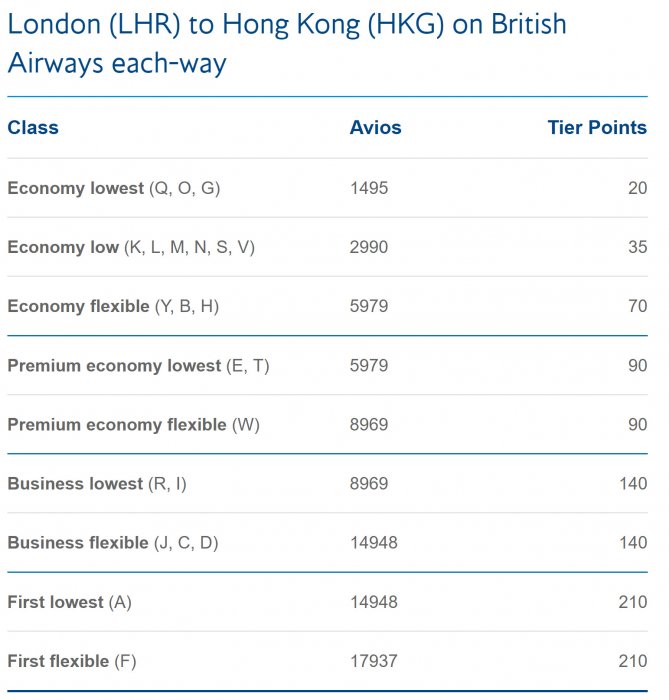Select the Business flexible (J, C, D) label

[x=113, y=542]
